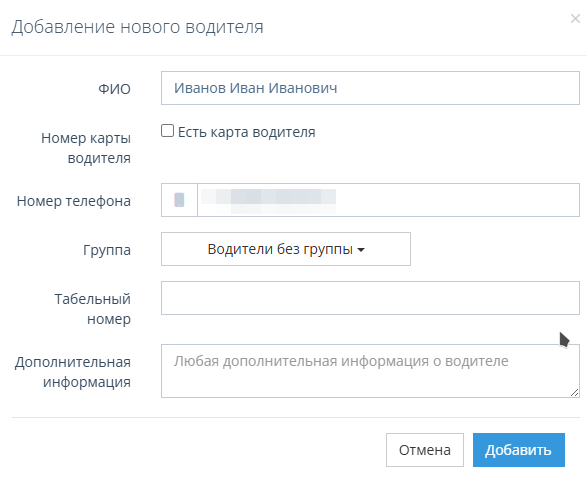Click the 'Номер карты водителя' label
587x494 pixels.
[86, 148]
